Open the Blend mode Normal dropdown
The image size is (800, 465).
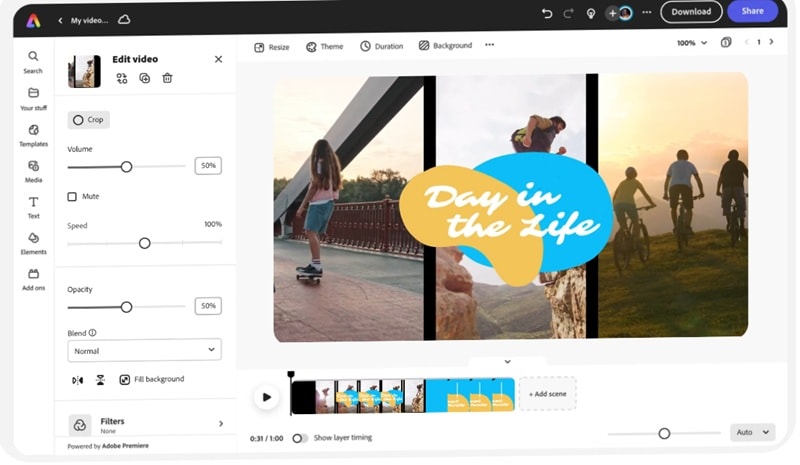tap(144, 350)
